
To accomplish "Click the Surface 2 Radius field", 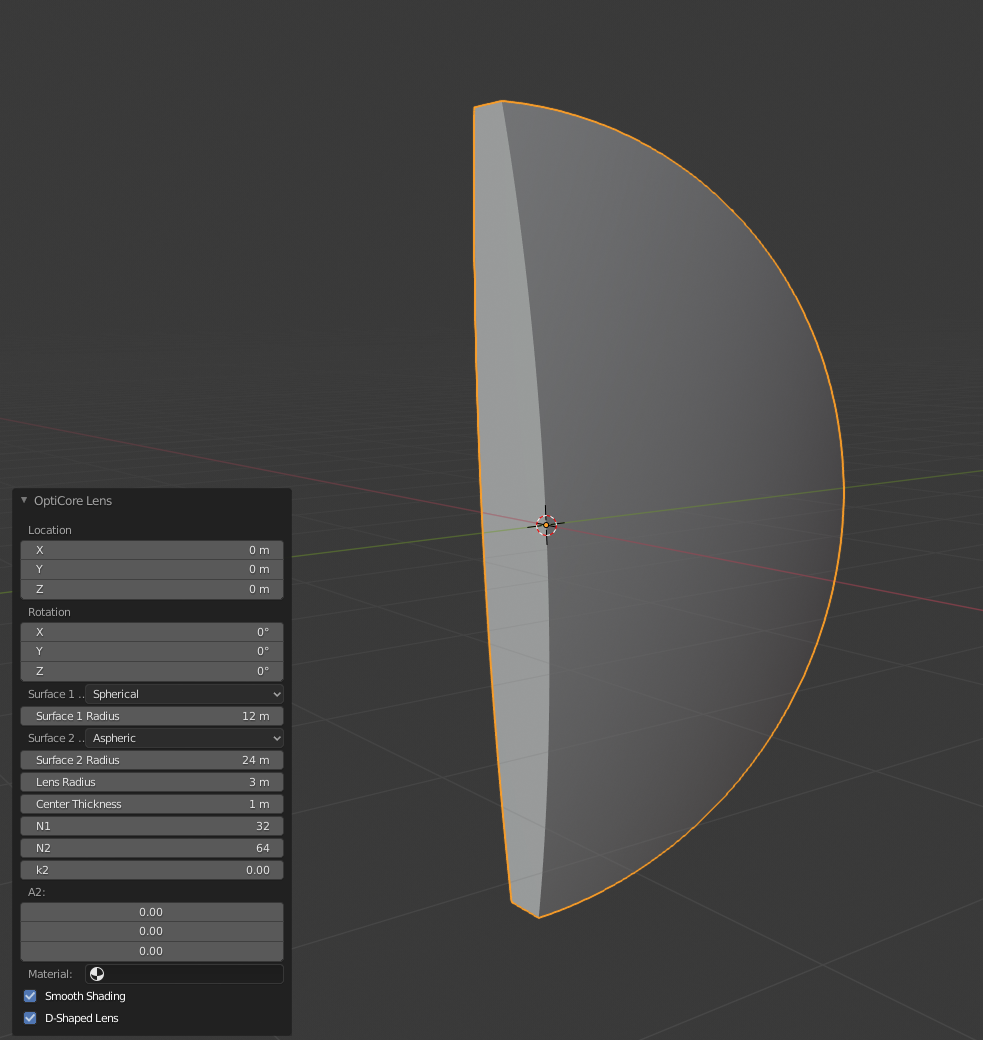I will point(152,760).
